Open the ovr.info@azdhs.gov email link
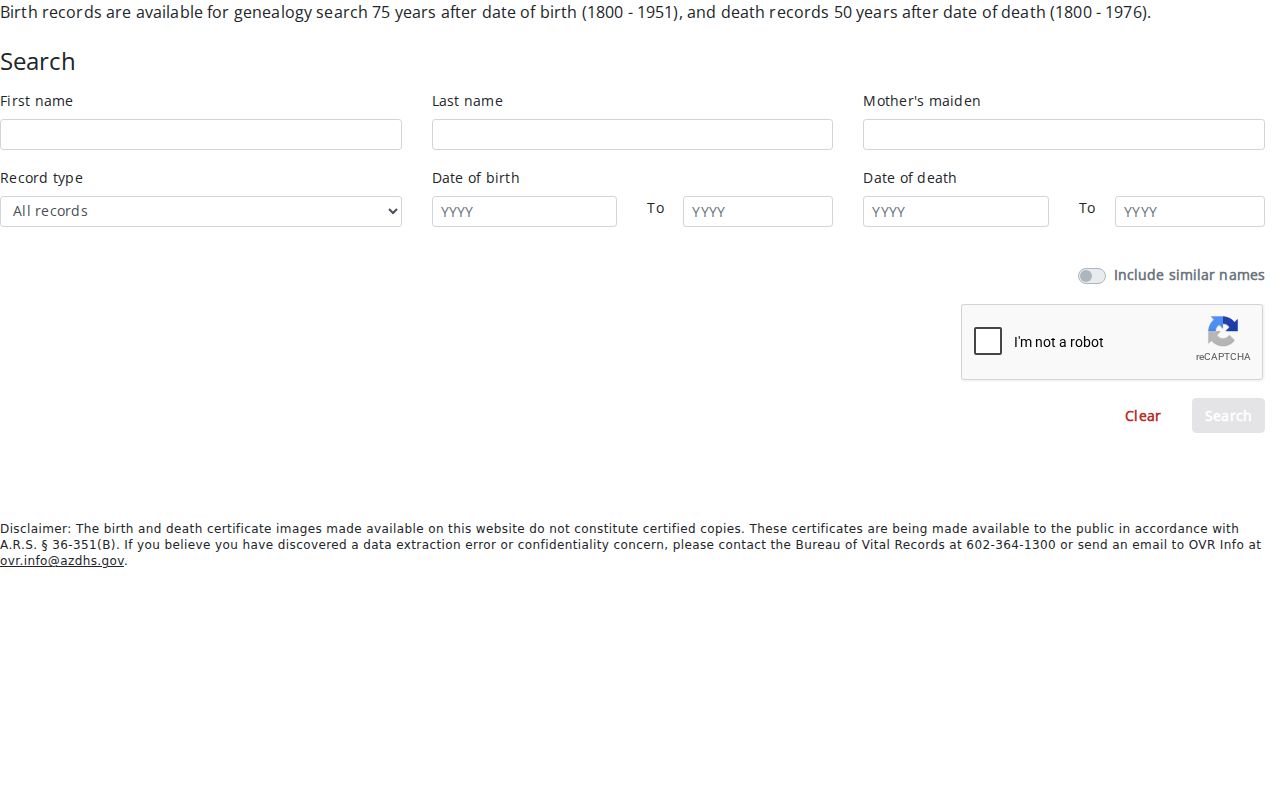The image size is (1280, 800). [62, 561]
